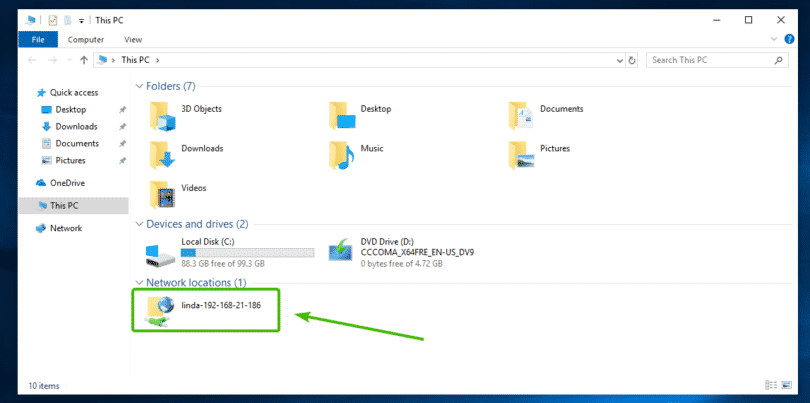Select the linda-192-168-21-186 network location
The image size is (810, 403).
point(206,311)
